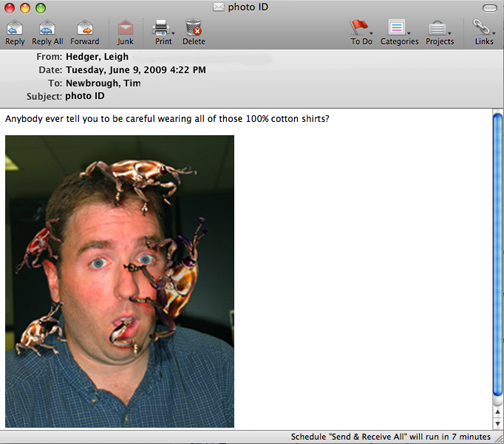This screenshot has height=444, width=504.
Task: Flag message with To Do icon
Action: click(359, 27)
